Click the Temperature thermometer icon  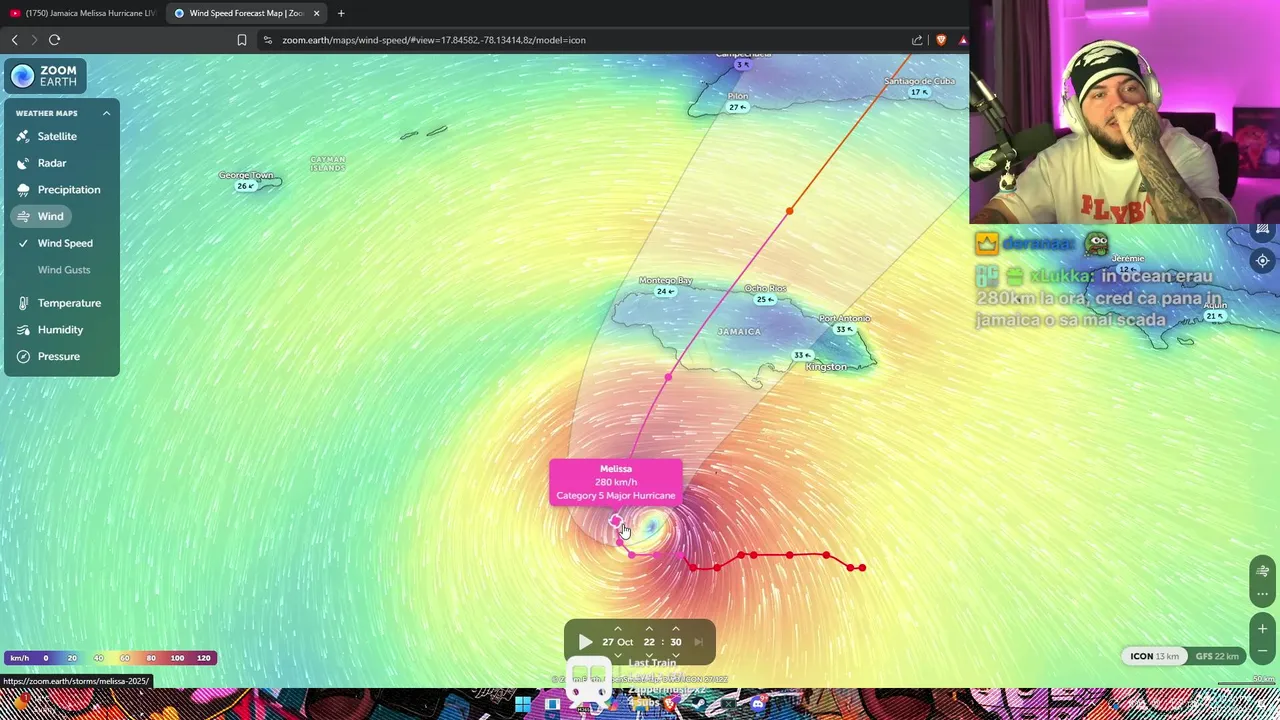pos(23,303)
